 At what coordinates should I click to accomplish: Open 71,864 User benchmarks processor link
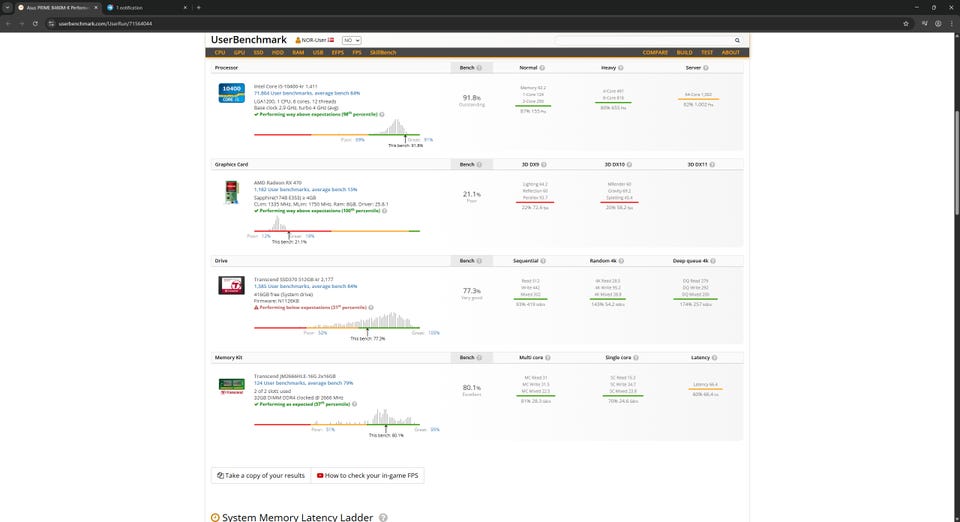click(x=307, y=93)
